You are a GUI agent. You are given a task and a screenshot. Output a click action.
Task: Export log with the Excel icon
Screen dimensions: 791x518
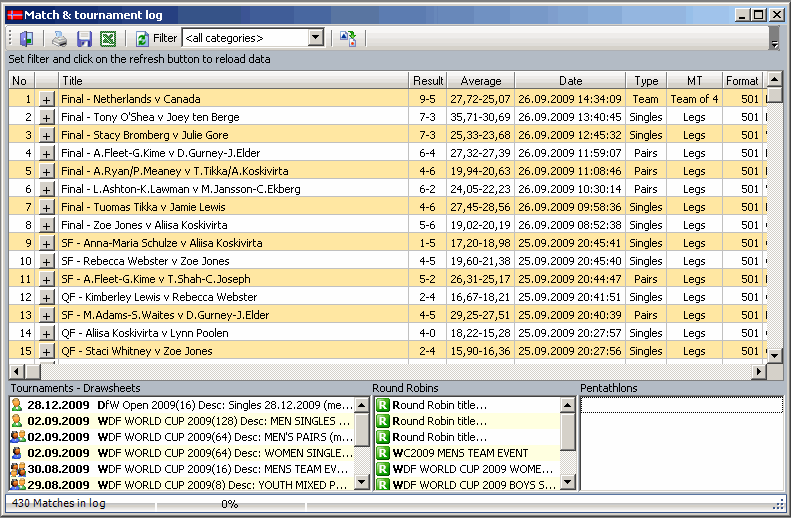pos(108,38)
